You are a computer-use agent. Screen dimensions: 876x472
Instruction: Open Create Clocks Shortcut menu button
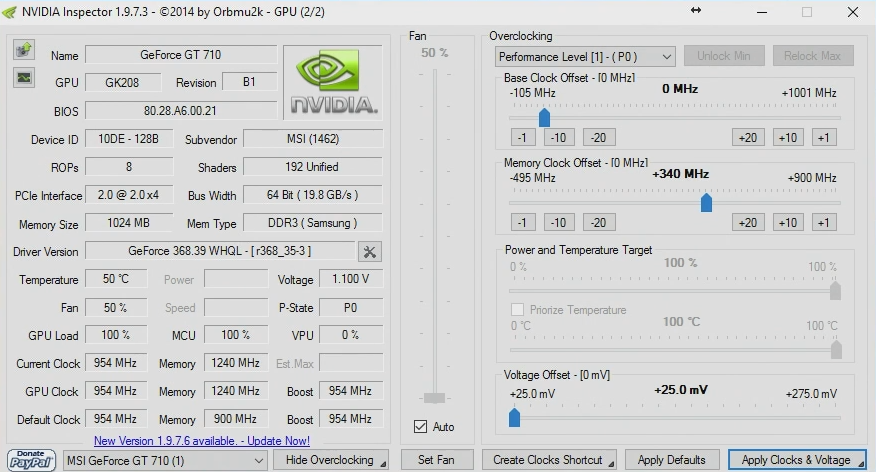pyautogui.click(x=549, y=460)
